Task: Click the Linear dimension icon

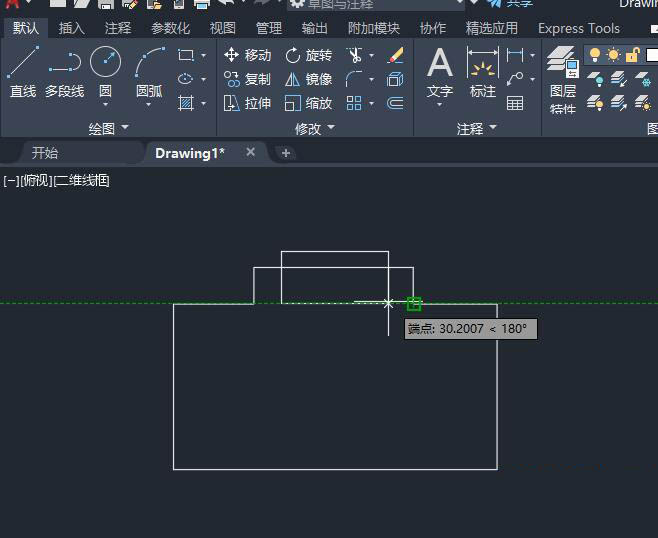Action: point(515,55)
